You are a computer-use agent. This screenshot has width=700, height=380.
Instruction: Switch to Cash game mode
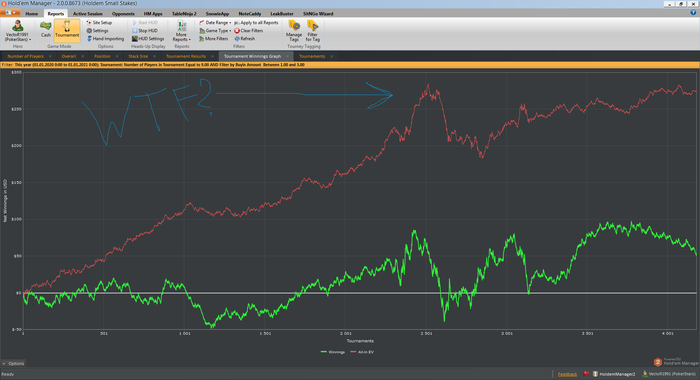[46, 29]
